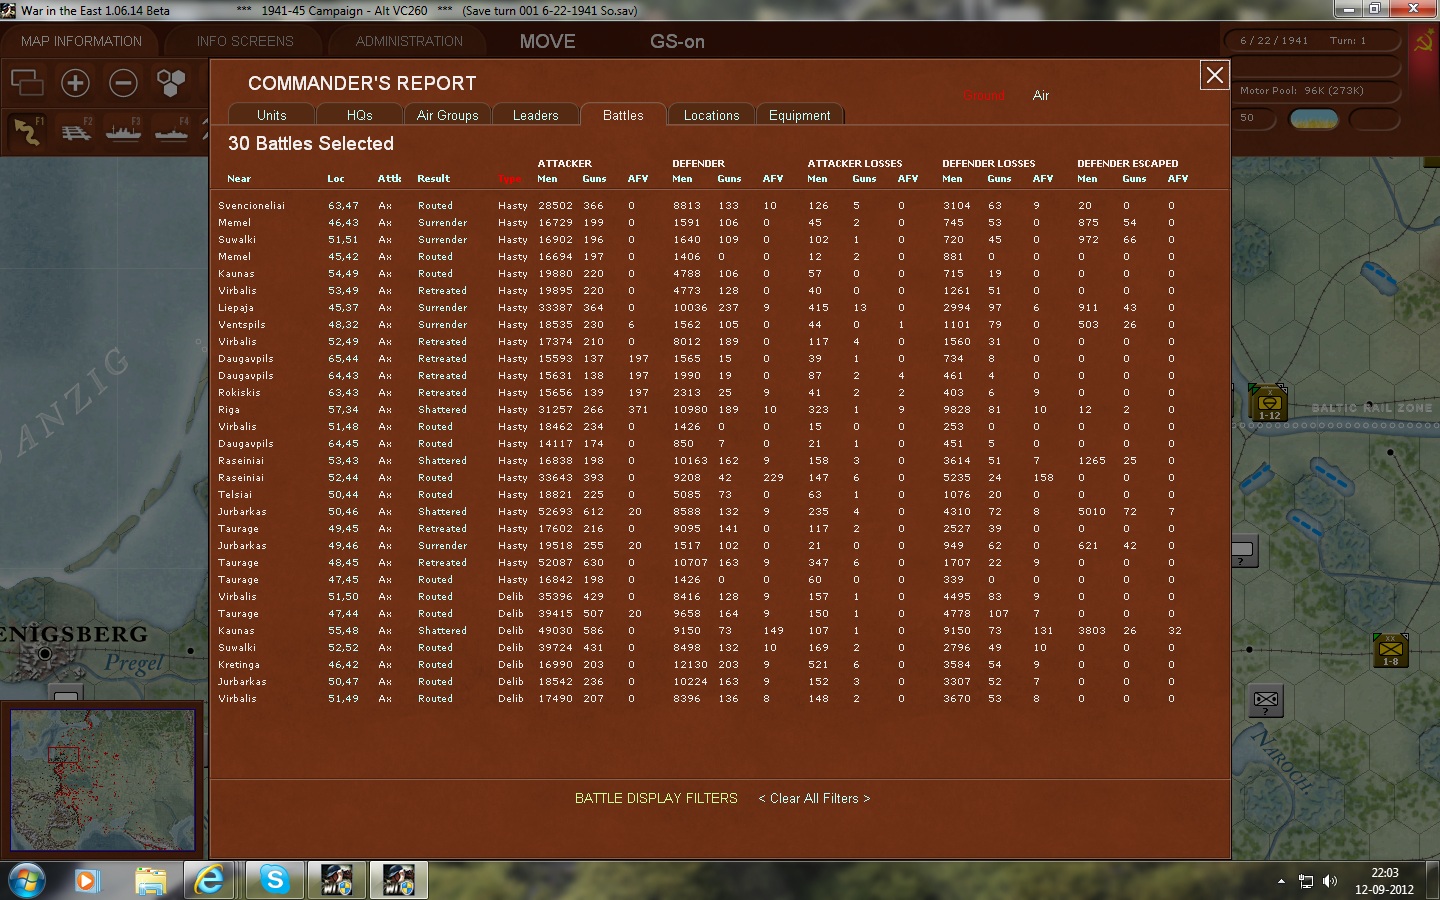Sort battles by the Loc column header
The width and height of the screenshot is (1440, 900).
(336, 178)
